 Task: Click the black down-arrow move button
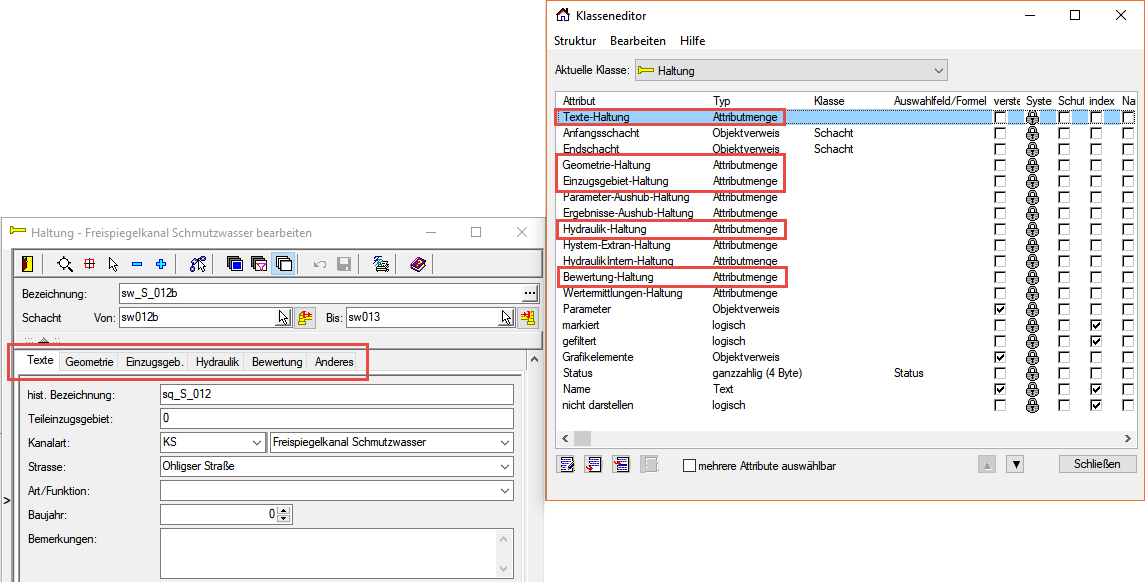(x=1015, y=464)
